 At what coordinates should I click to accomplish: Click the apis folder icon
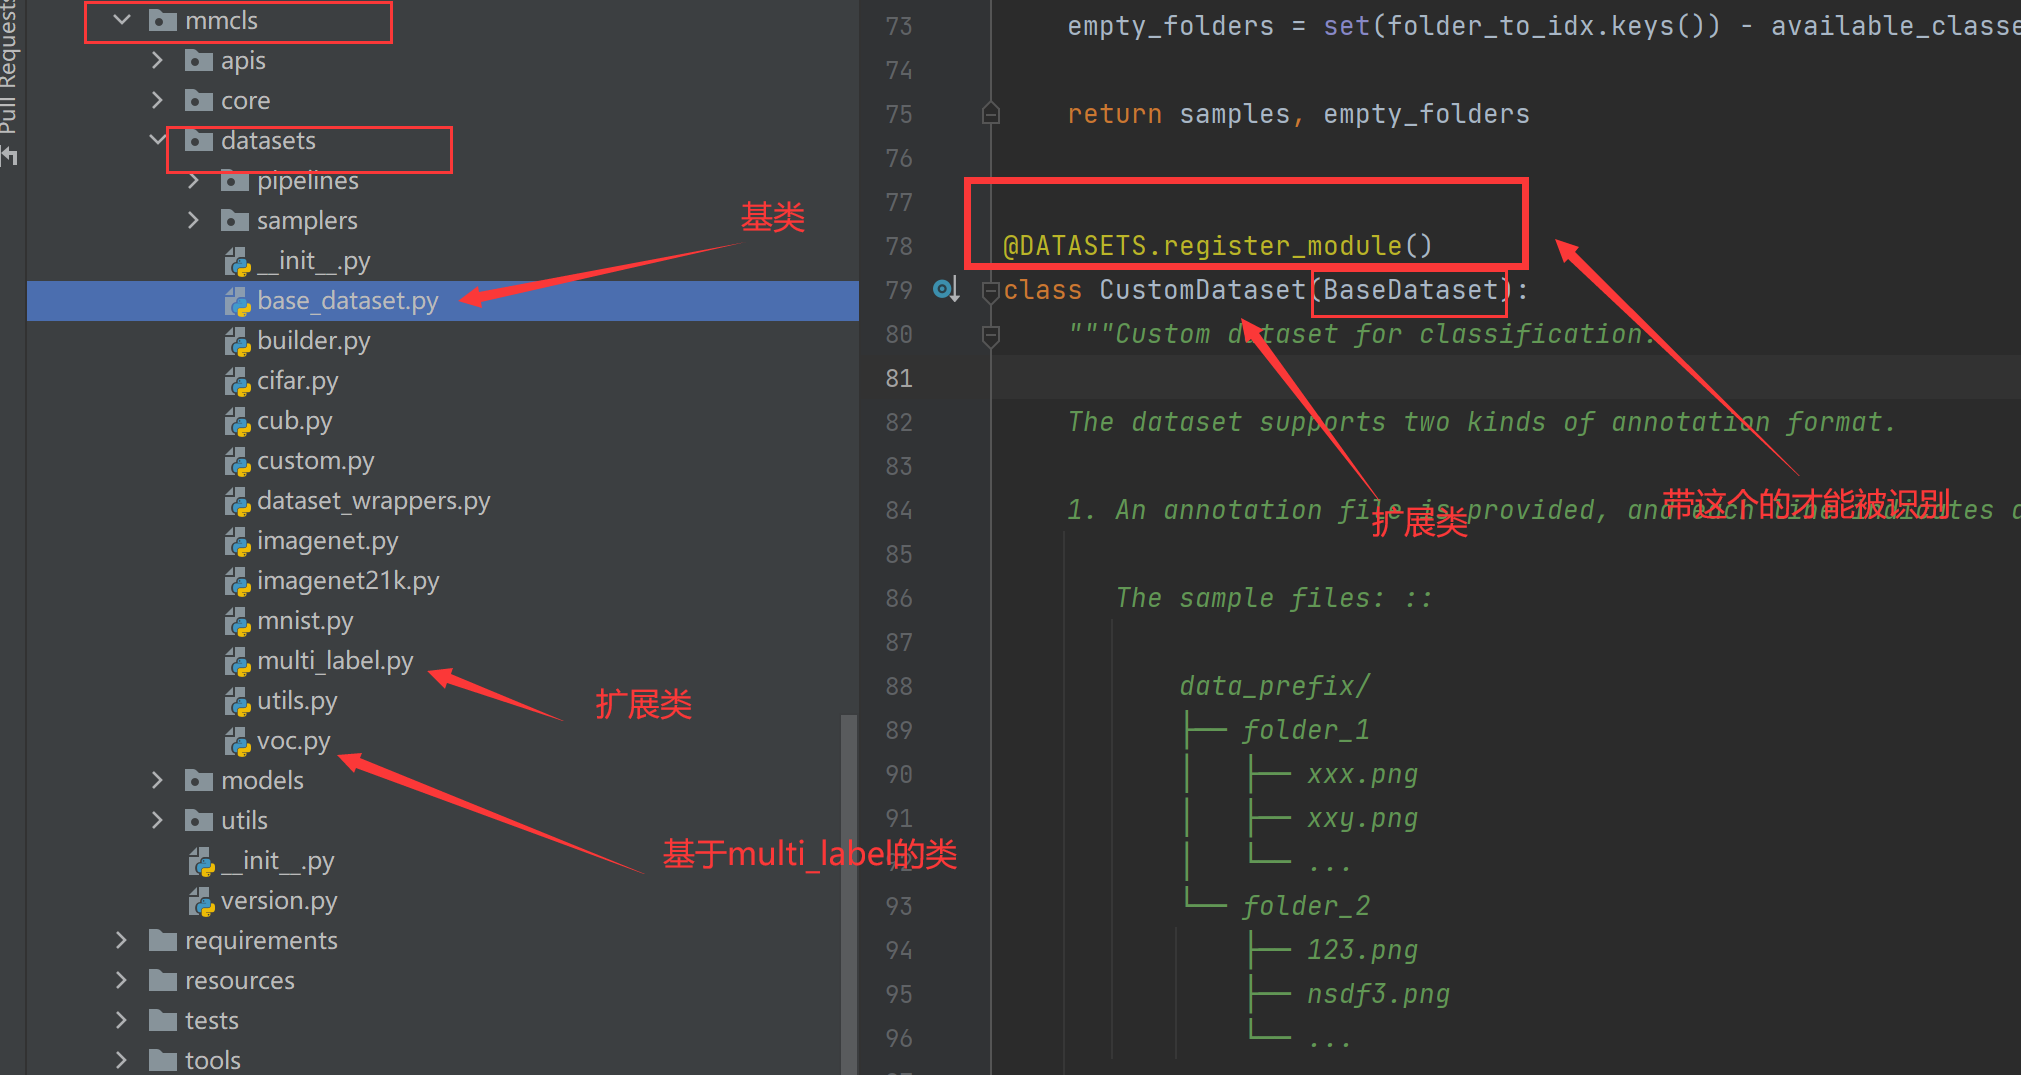point(199,61)
